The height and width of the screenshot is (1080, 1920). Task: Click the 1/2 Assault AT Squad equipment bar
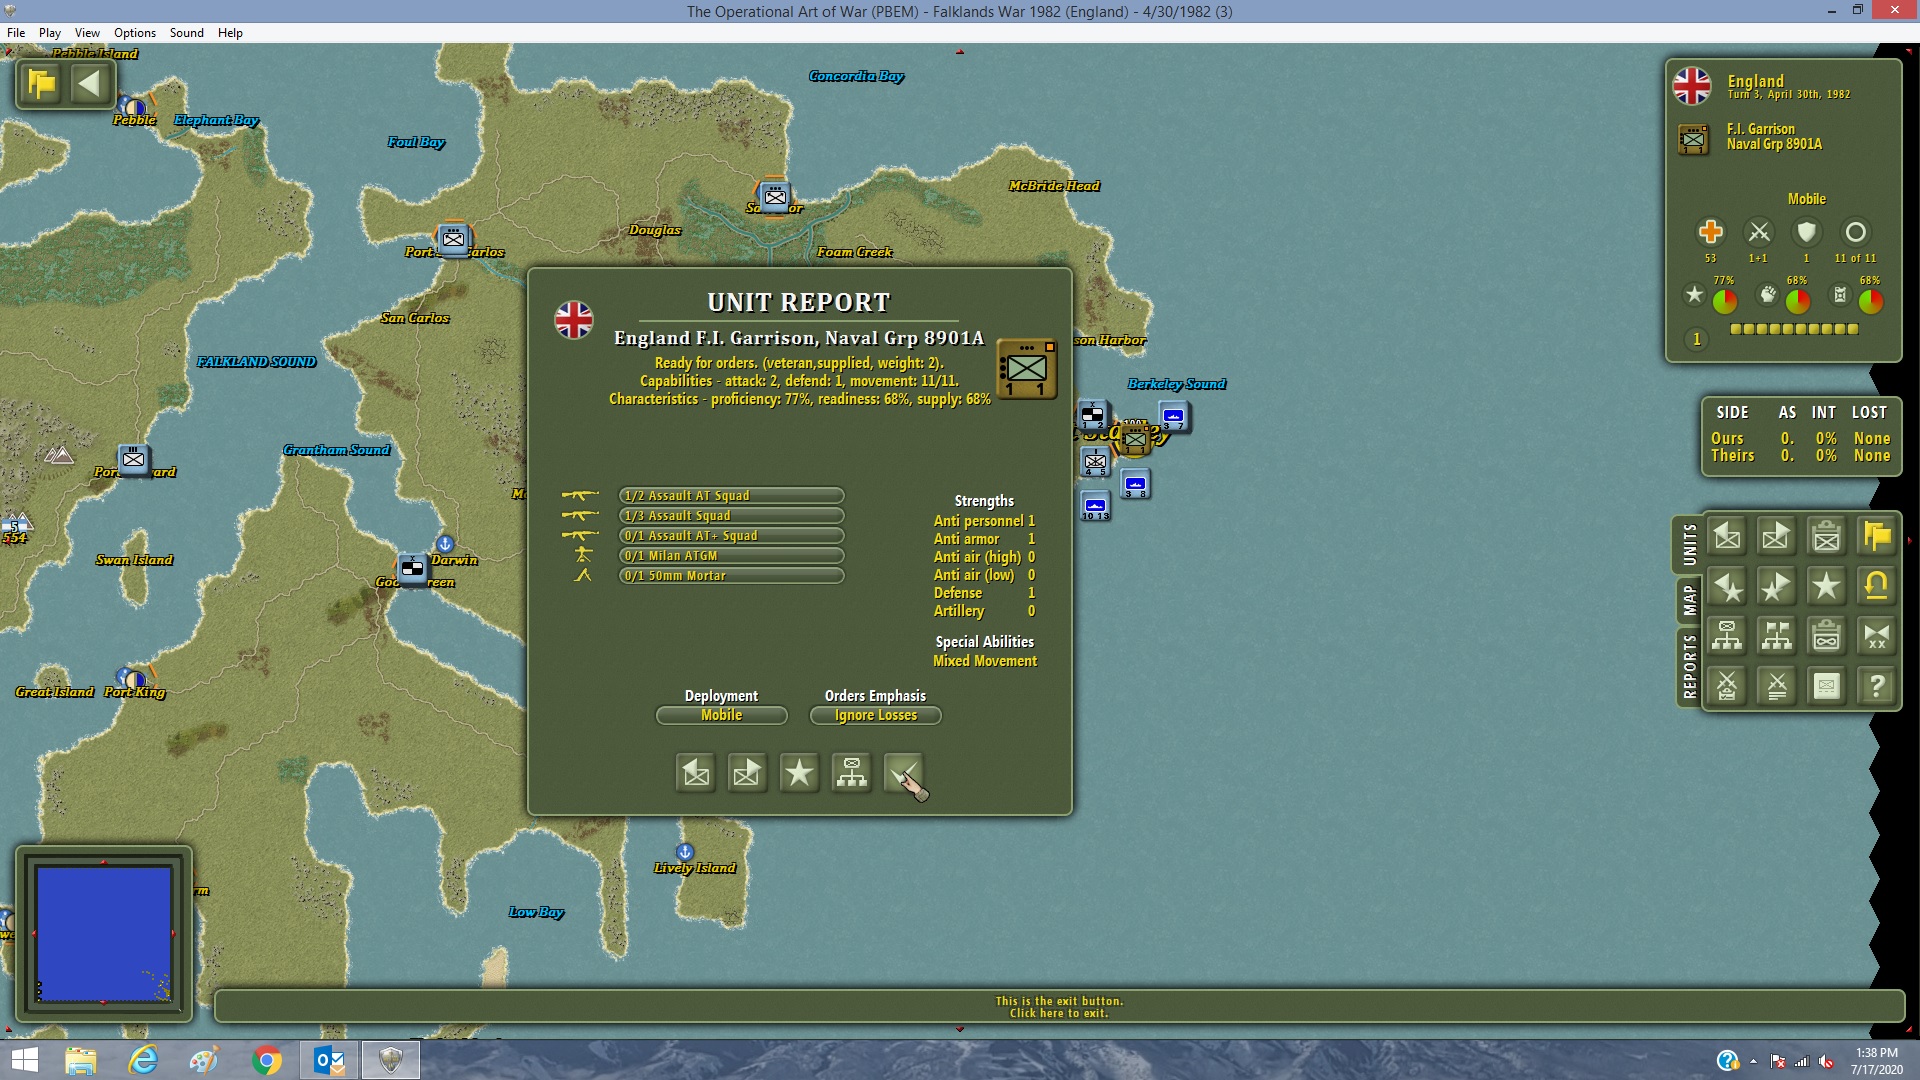point(731,496)
